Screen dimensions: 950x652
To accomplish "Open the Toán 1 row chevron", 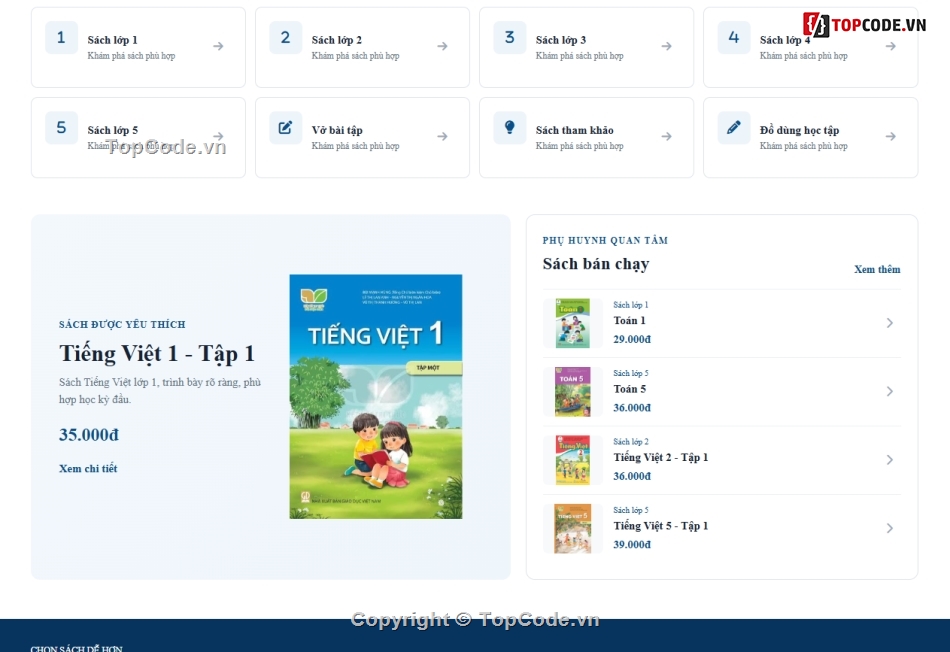I will point(889,323).
